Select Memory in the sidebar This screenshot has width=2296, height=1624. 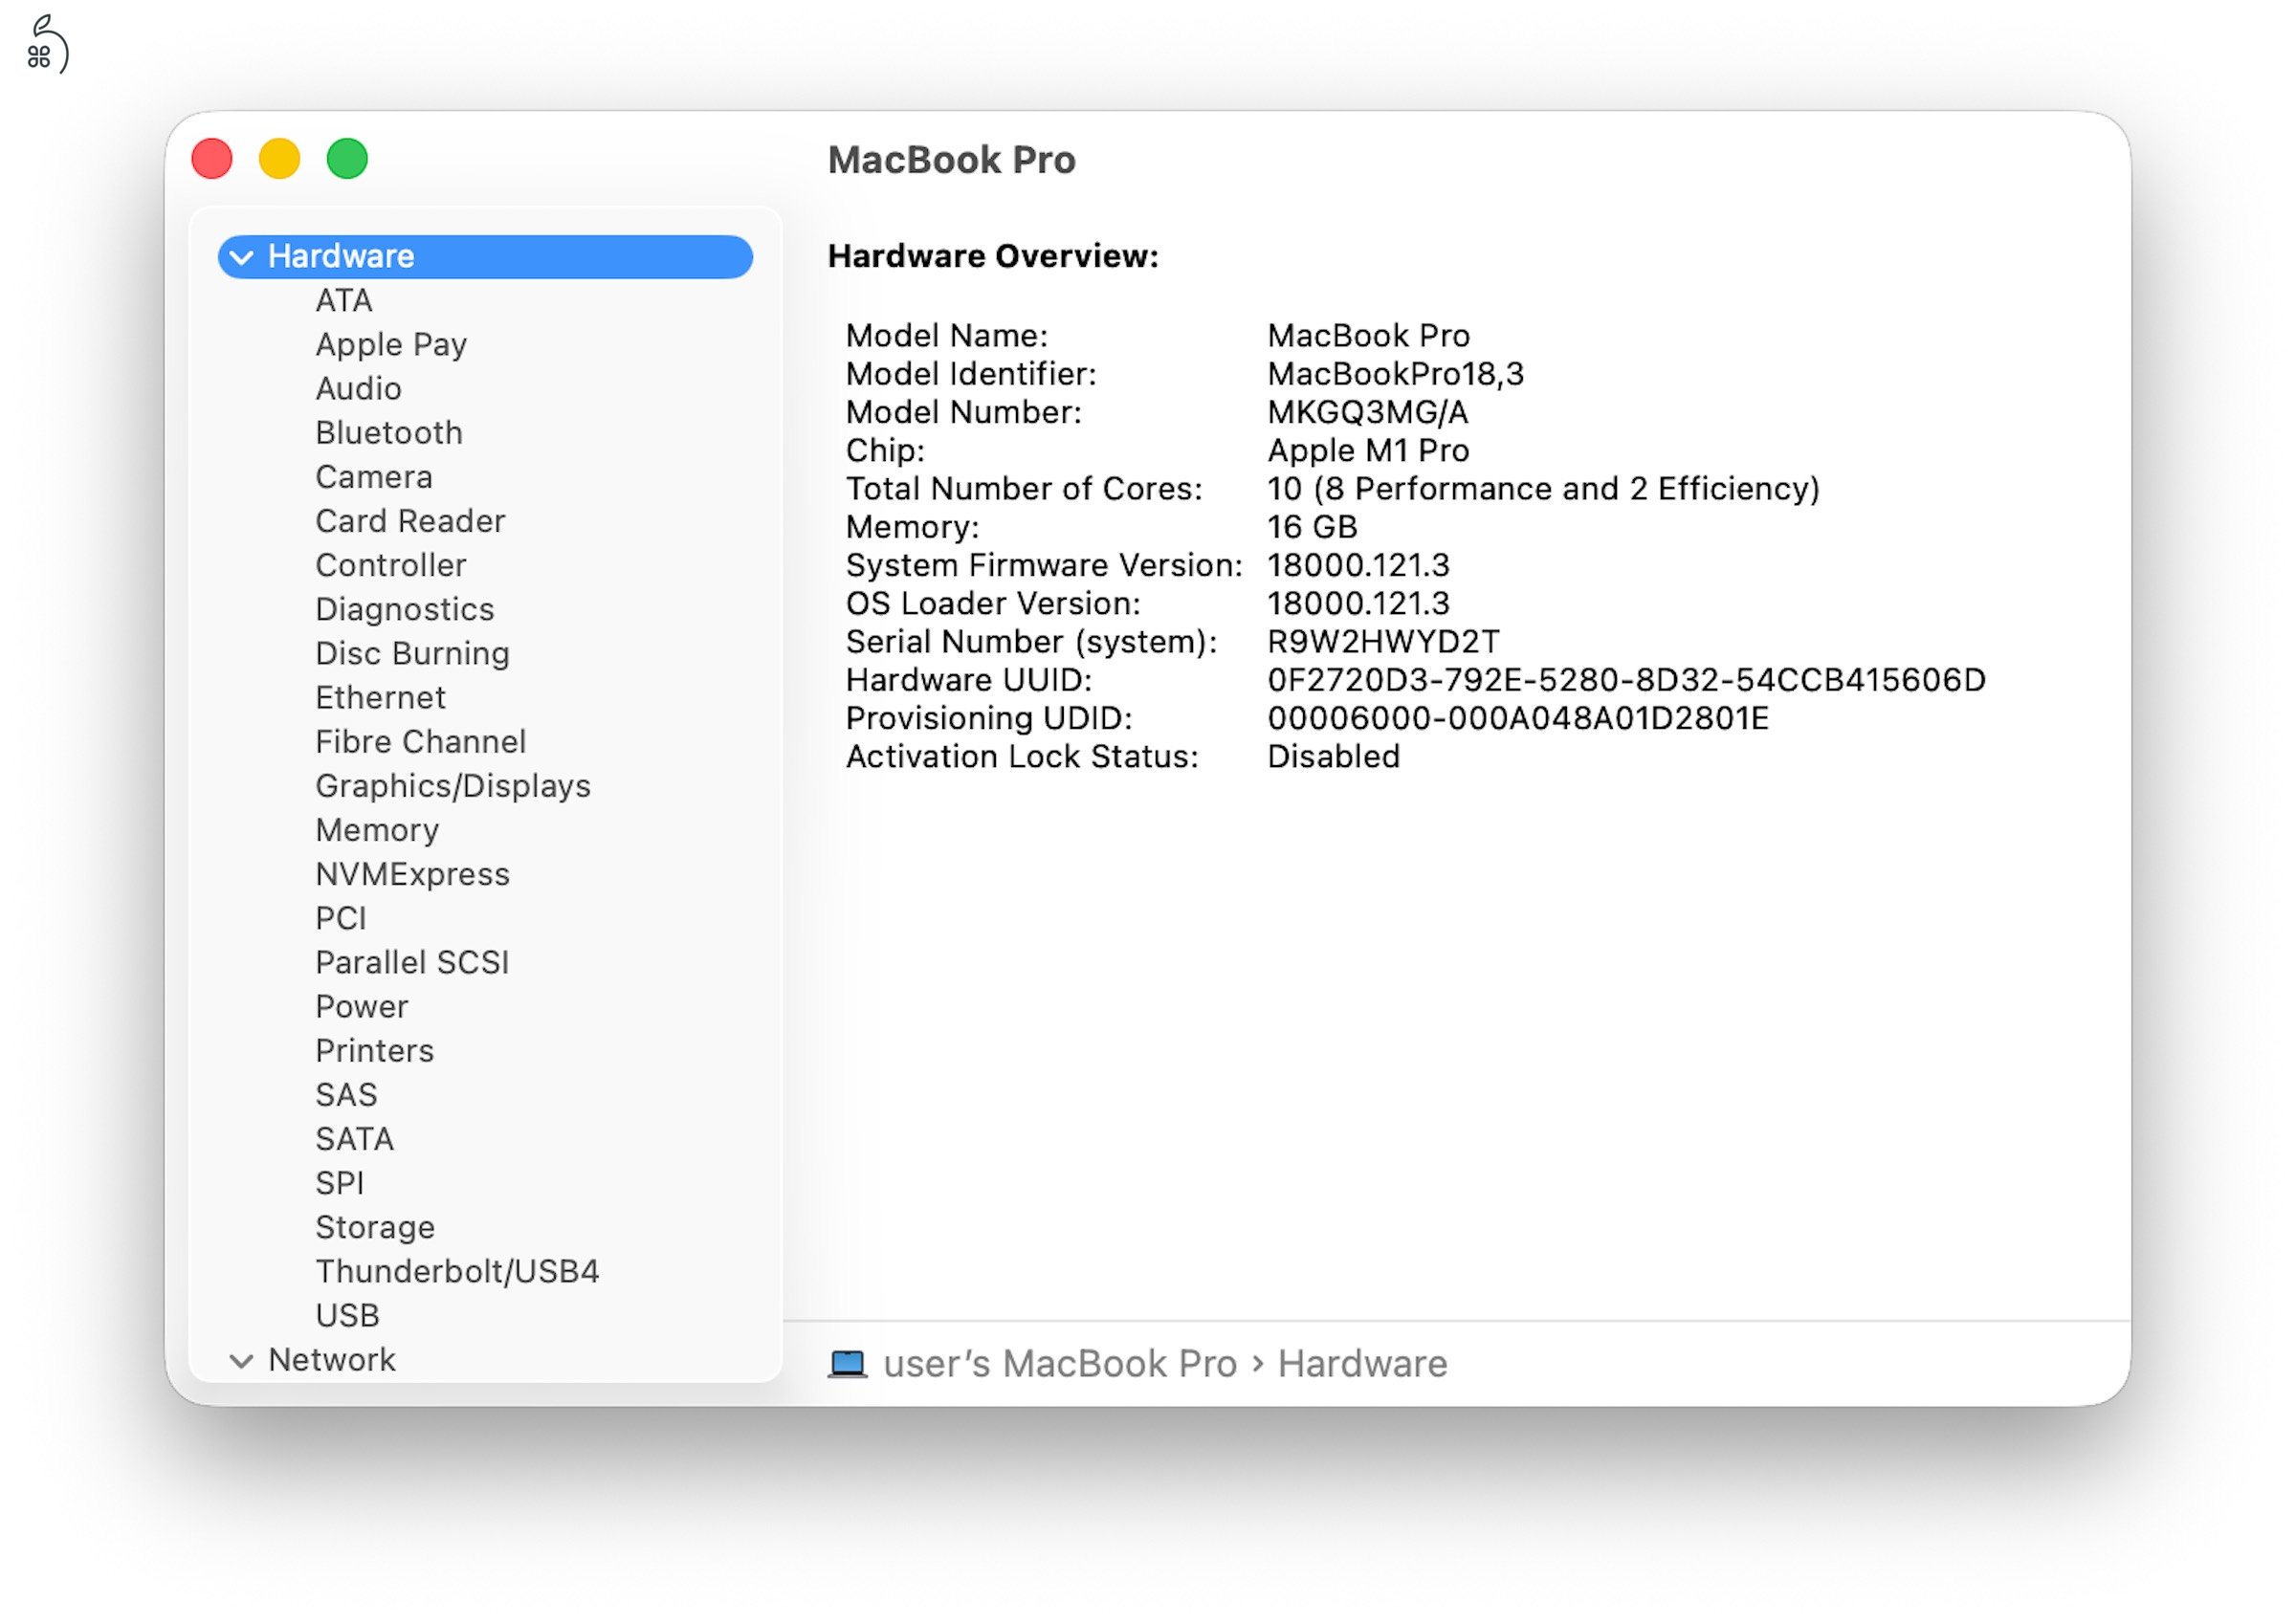click(377, 830)
